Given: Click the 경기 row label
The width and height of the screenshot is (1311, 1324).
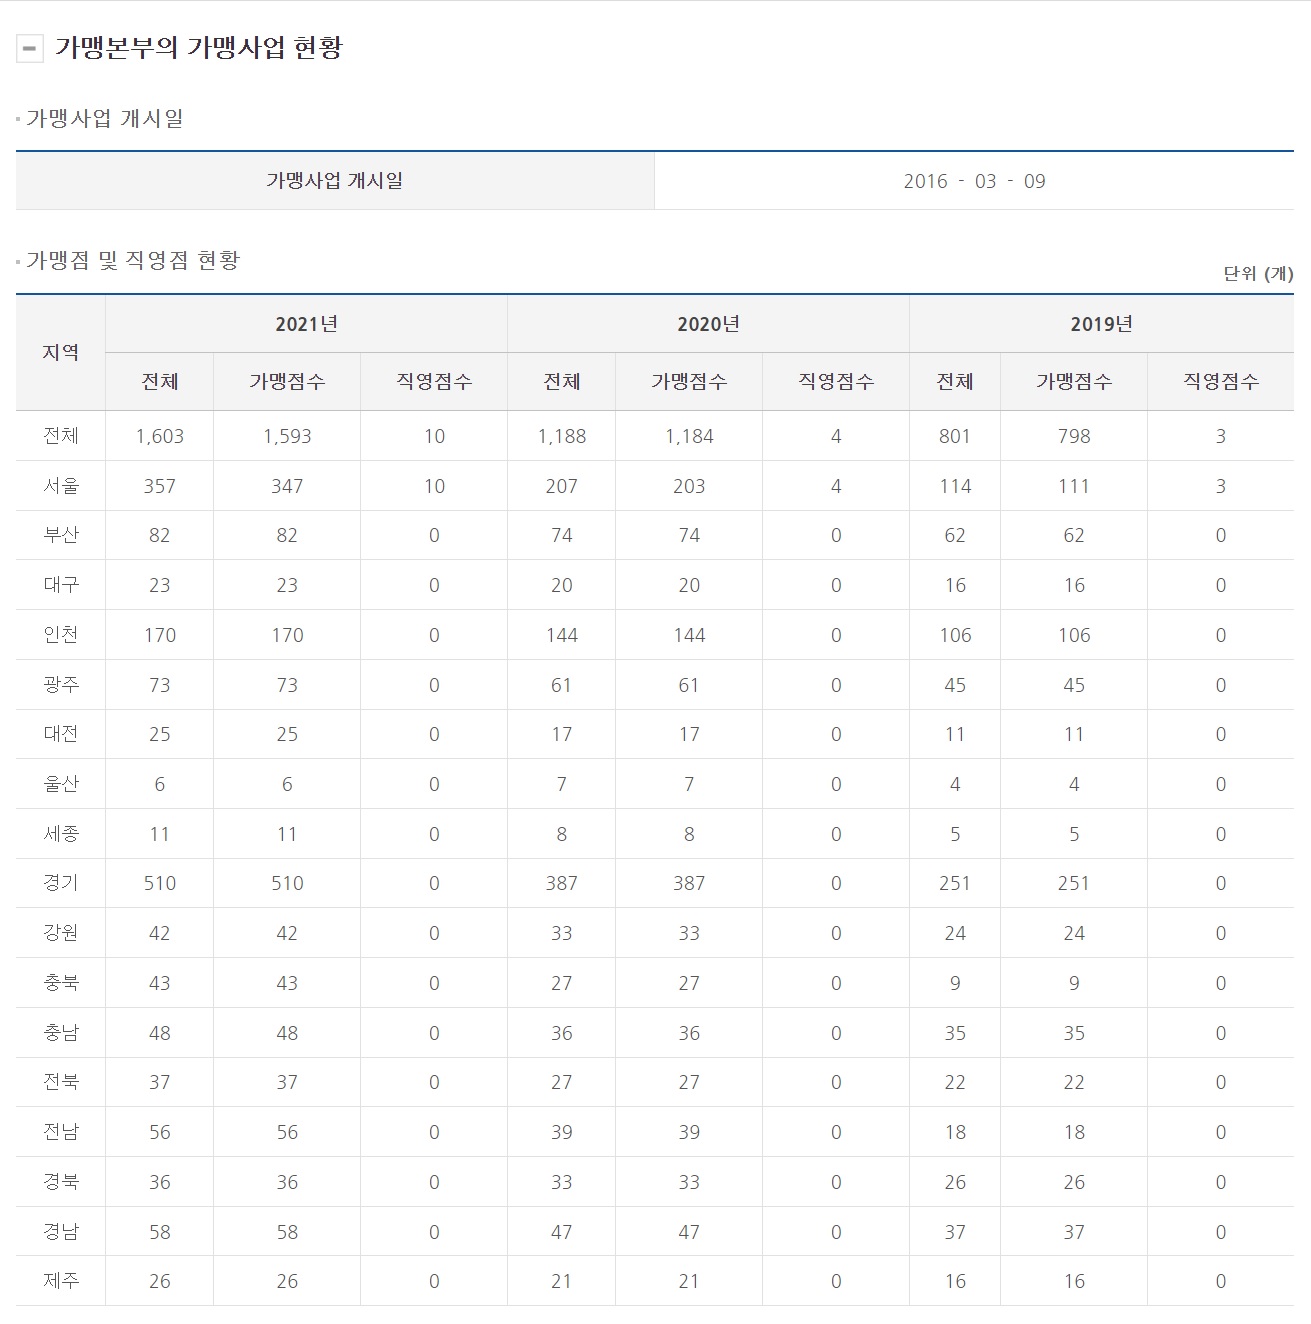Looking at the screenshot, I should click(x=61, y=883).
